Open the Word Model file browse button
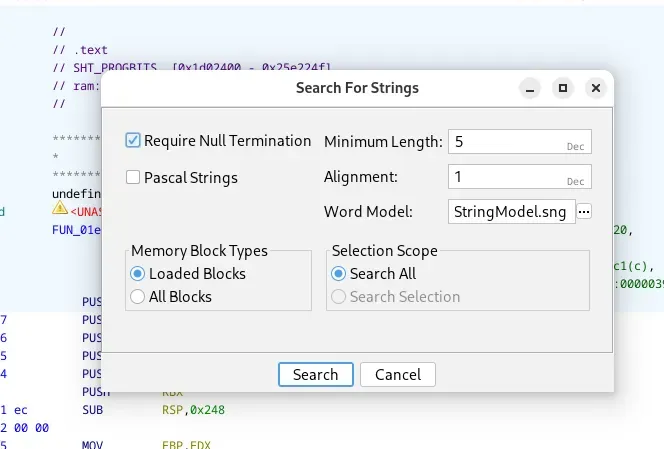Image resolution: width=664 pixels, height=449 pixels. pyautogui.click(x=585, y=212)
